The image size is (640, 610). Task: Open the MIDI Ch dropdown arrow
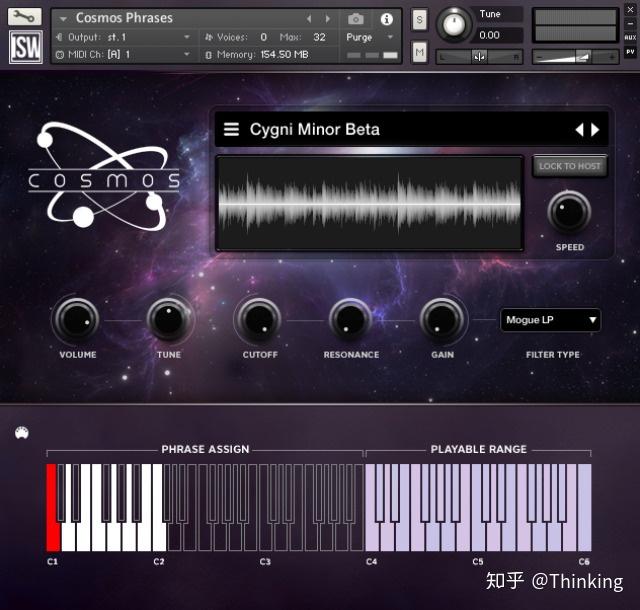187,54
